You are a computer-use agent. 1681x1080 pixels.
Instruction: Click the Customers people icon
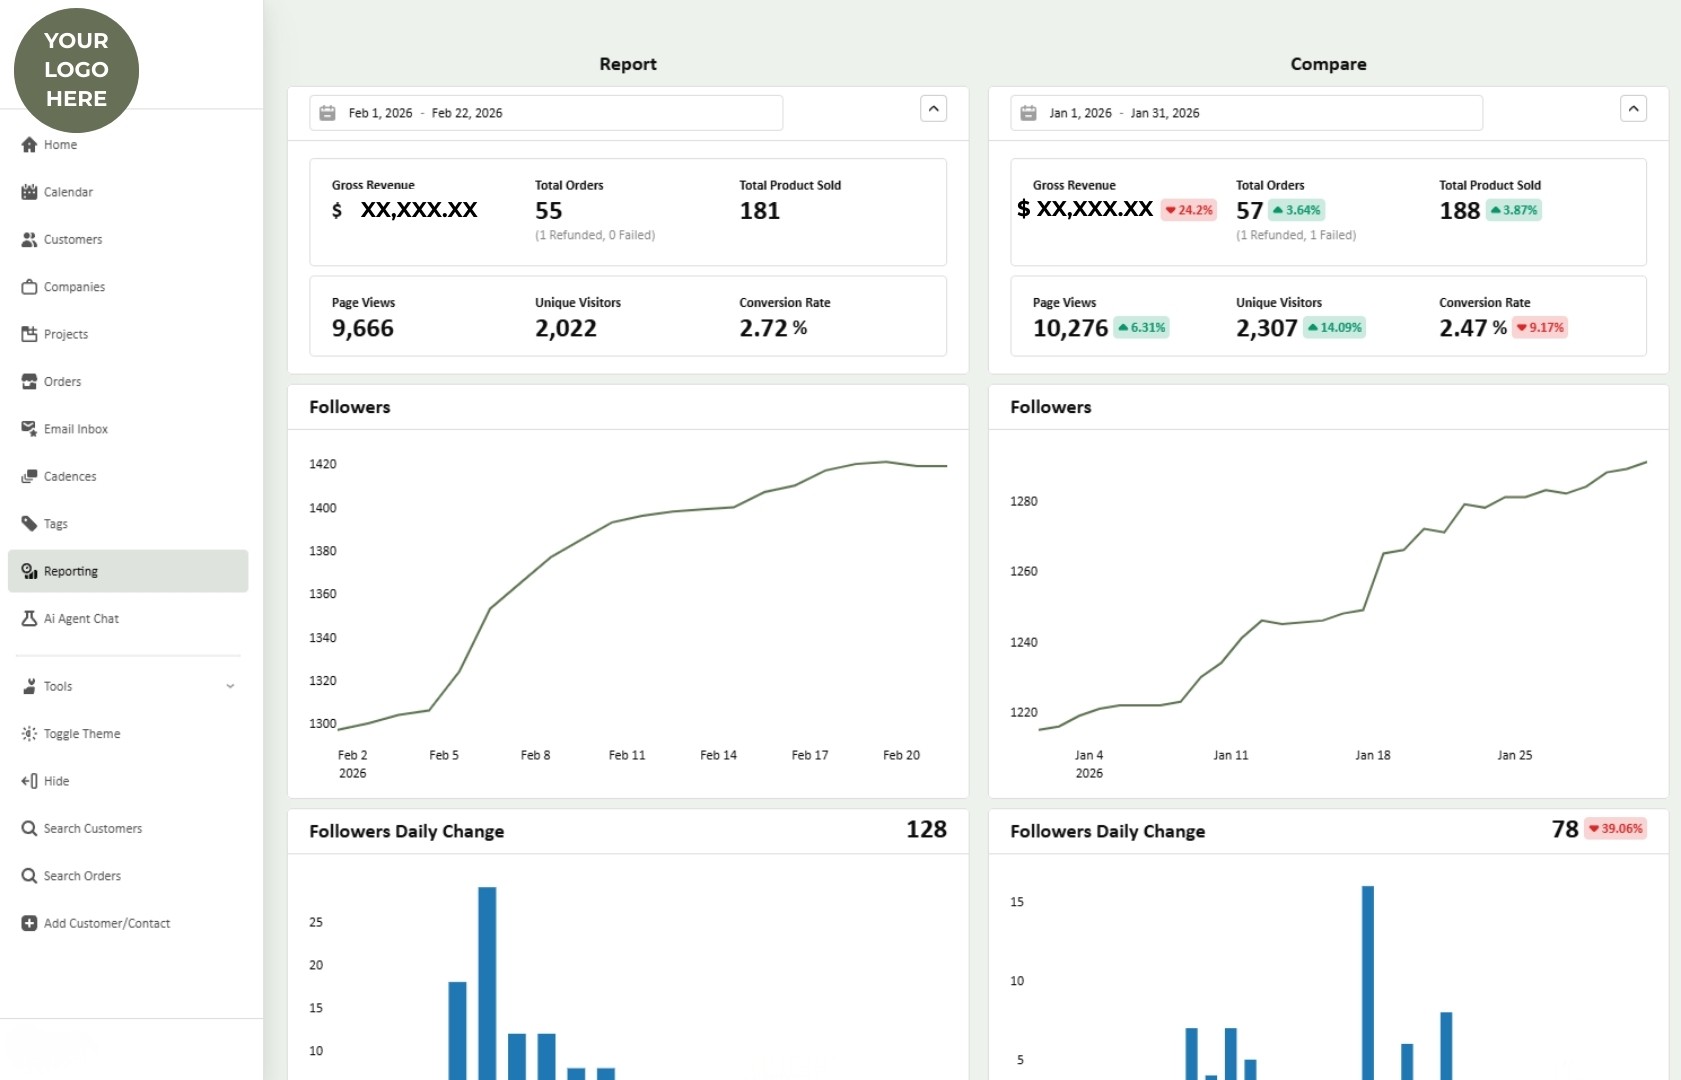pyautogui.click(x=29, y=240)
